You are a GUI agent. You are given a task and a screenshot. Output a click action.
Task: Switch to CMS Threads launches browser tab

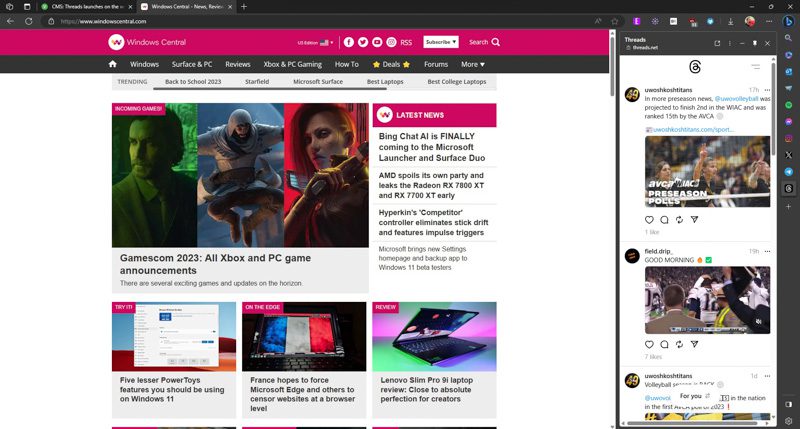tap(85, 7)
